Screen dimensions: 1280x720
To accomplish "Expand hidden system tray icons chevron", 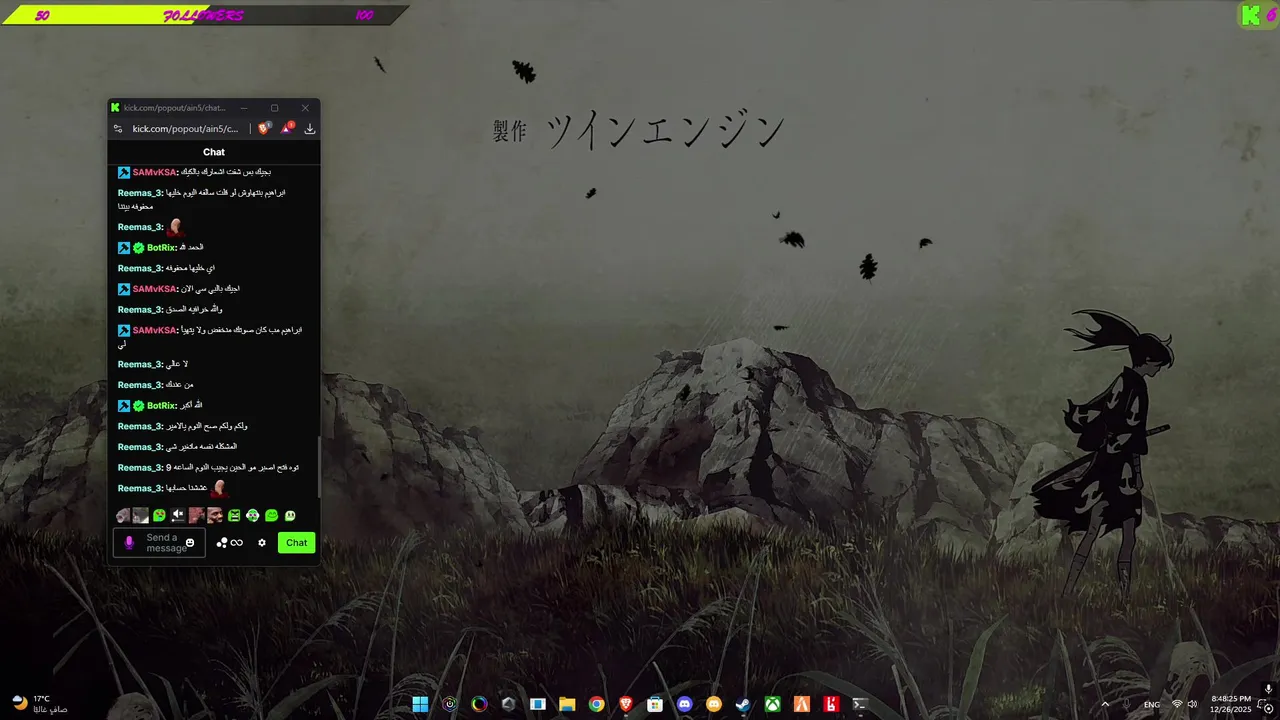I will point(1105,704).
